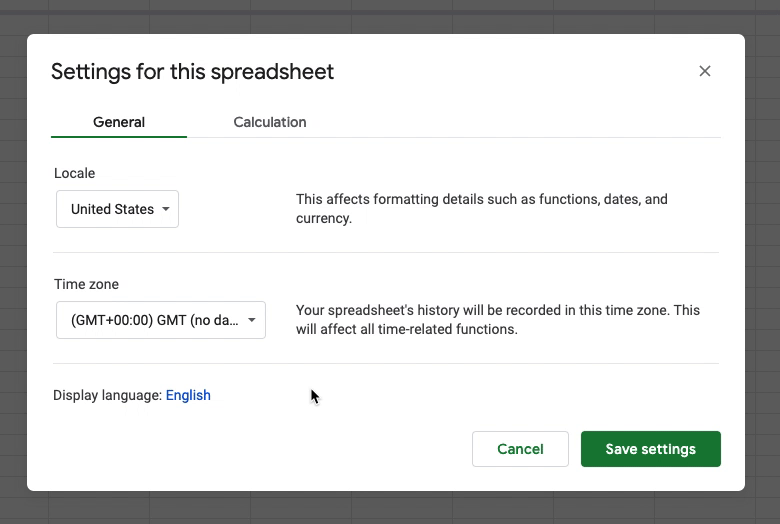Click the caret arrow beside United States
The image size is (780, 524).
tap(166, 209)
